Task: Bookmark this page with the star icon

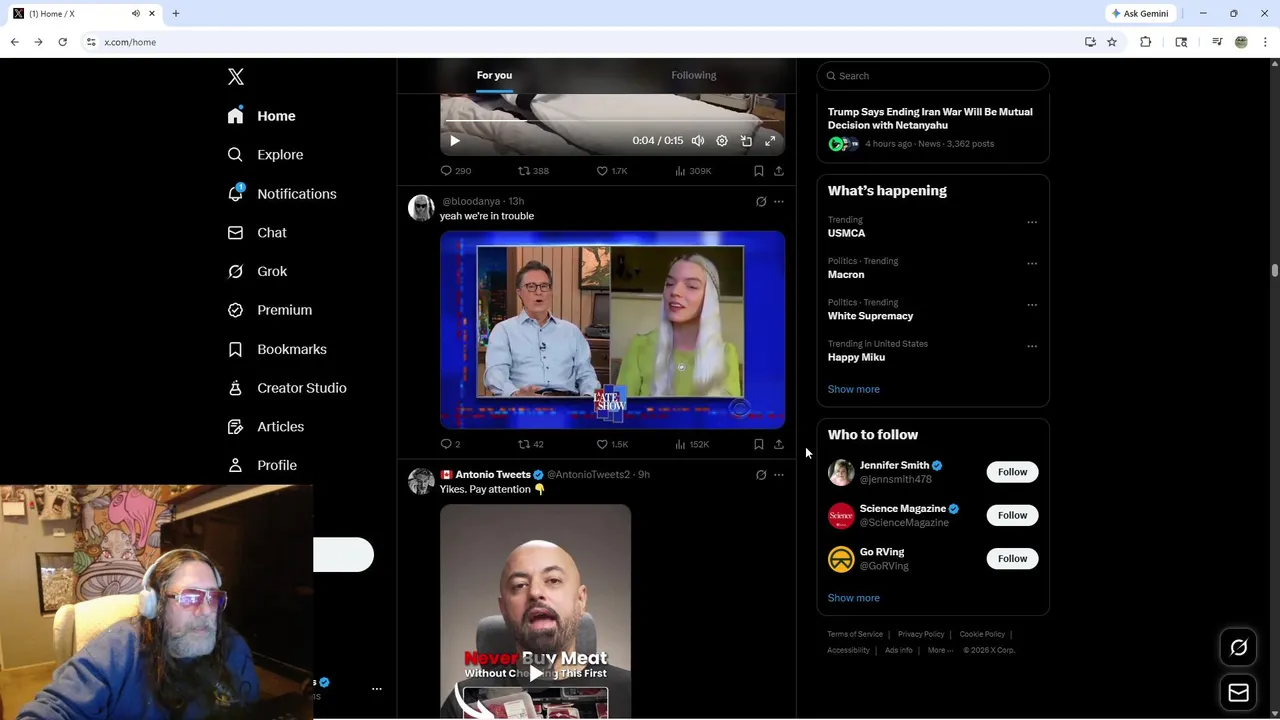Action: click(x=1112, y=42)
